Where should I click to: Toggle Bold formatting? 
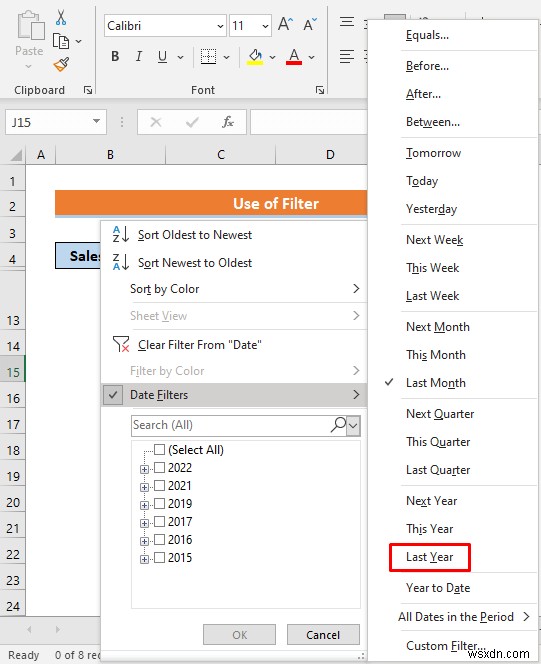[115, 57]
